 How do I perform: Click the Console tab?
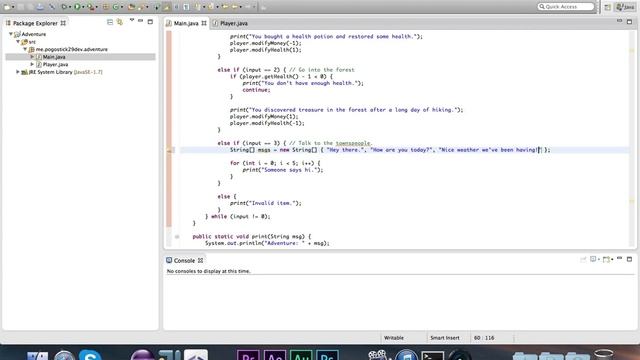[x=184, y=260]
